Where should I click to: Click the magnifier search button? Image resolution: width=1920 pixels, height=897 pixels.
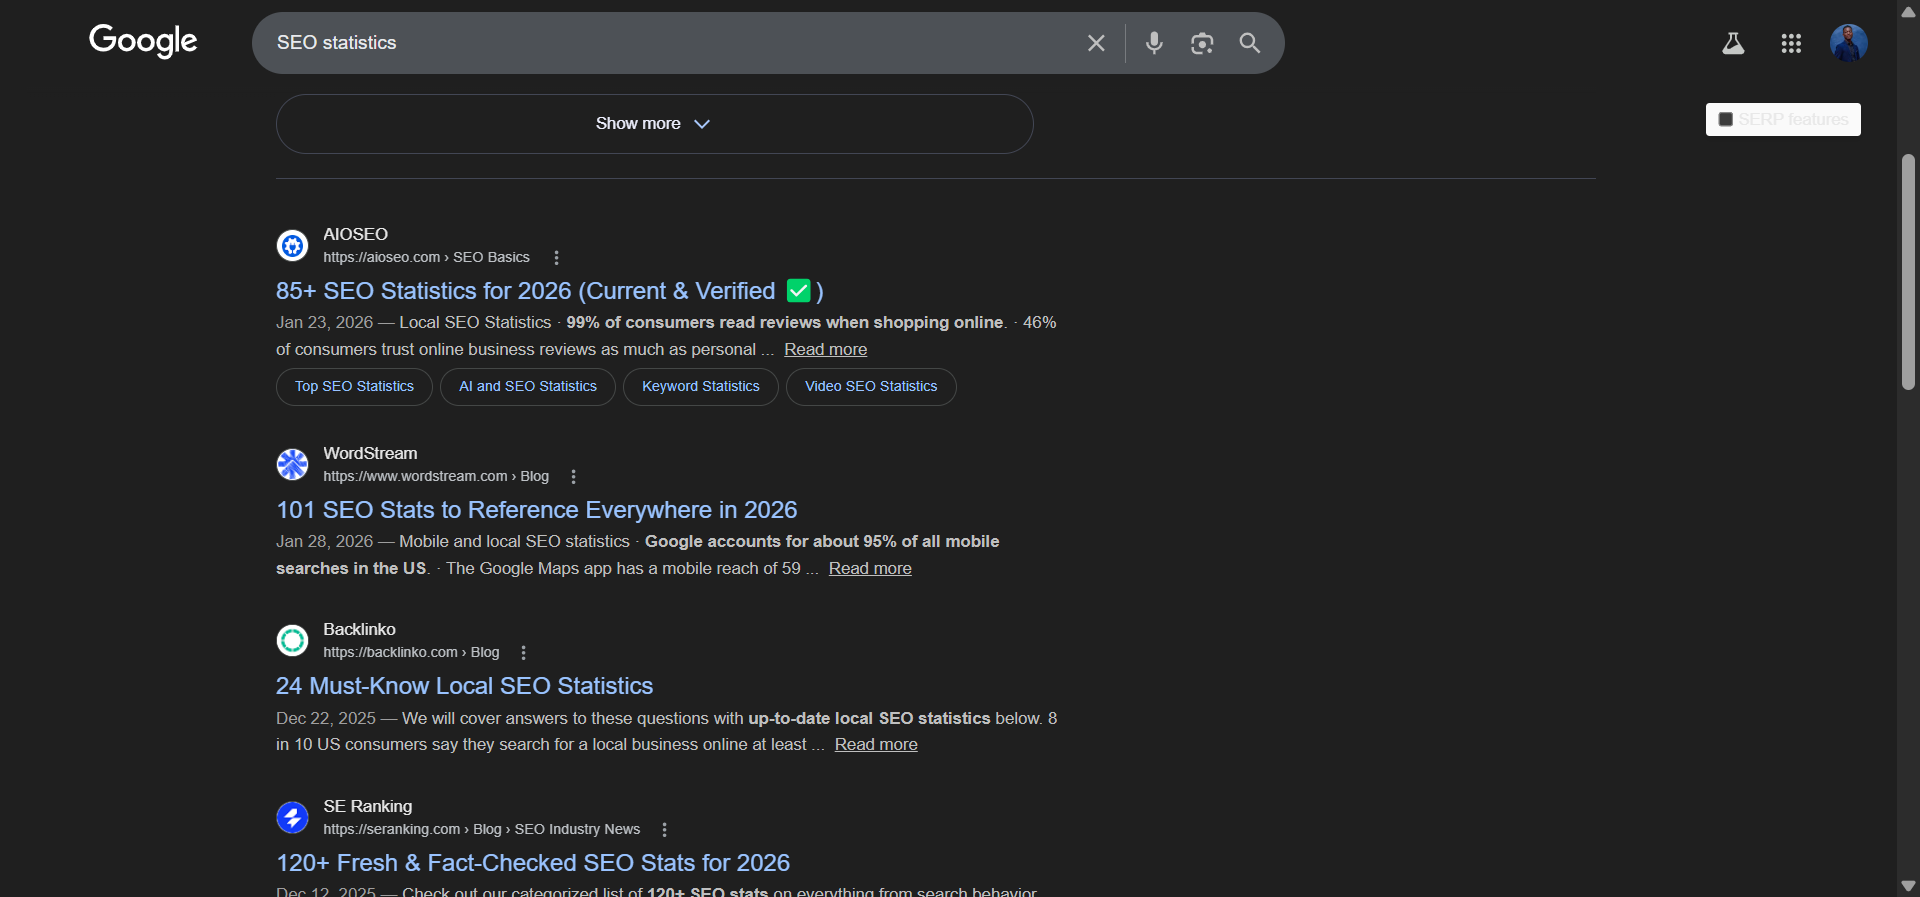coord(1250,43)
